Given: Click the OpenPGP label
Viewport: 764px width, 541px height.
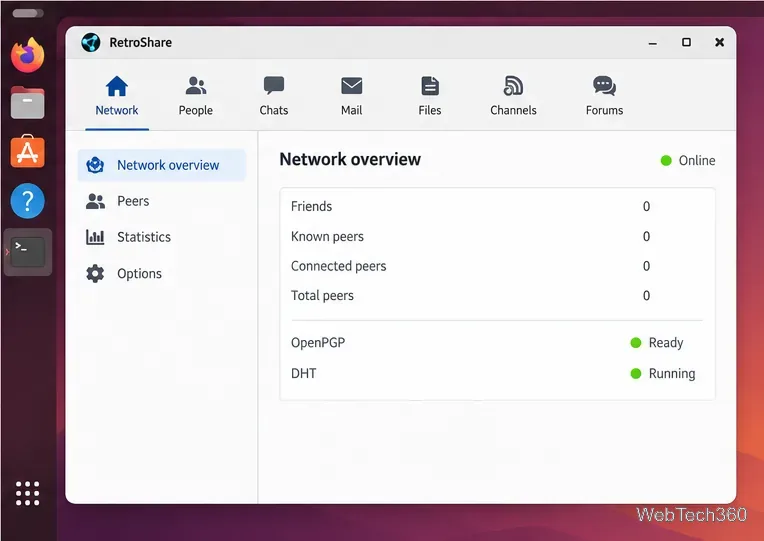Looking at the screenshot, I should [x=318, y=343].
